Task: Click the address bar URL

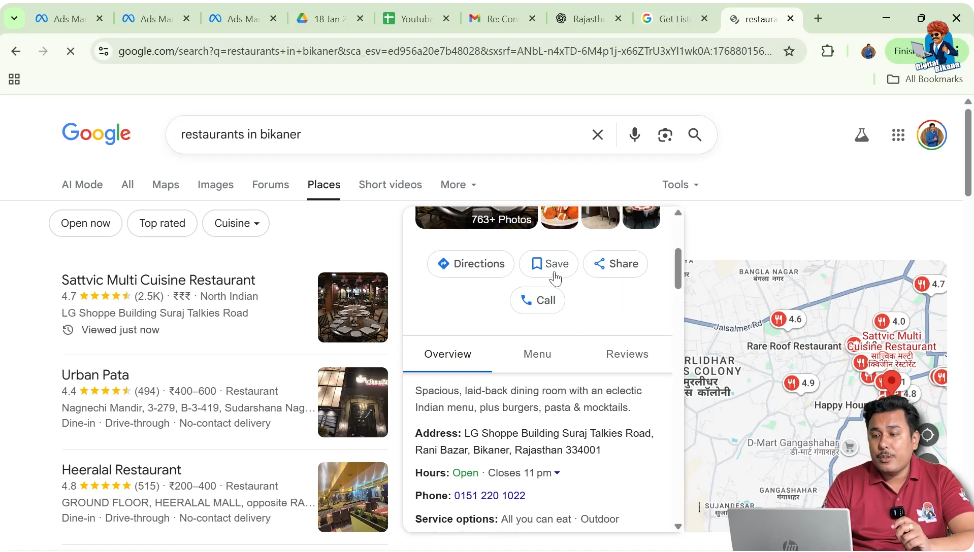Action: 445,52
